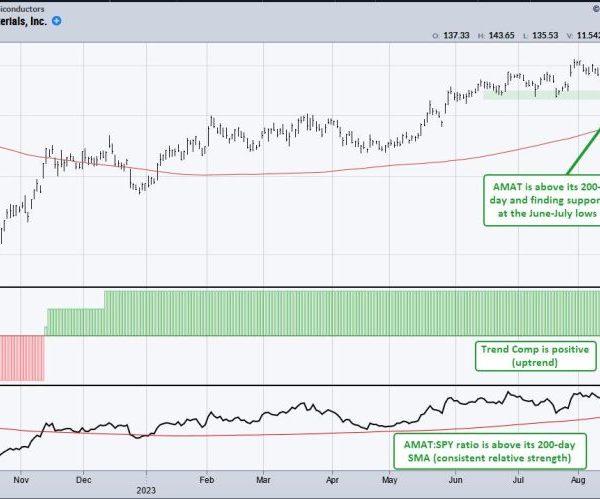Click the red negative Trend Composite histogram
Image resolution: width=600 pixels, height=499 pixels.
[22, 358]
